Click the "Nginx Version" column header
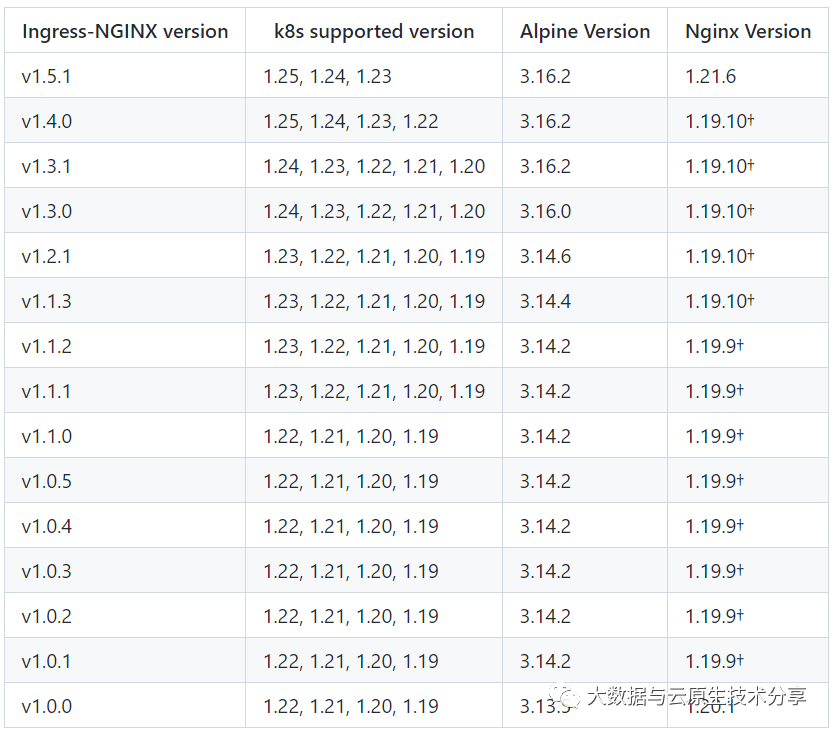 click(748, 31)
